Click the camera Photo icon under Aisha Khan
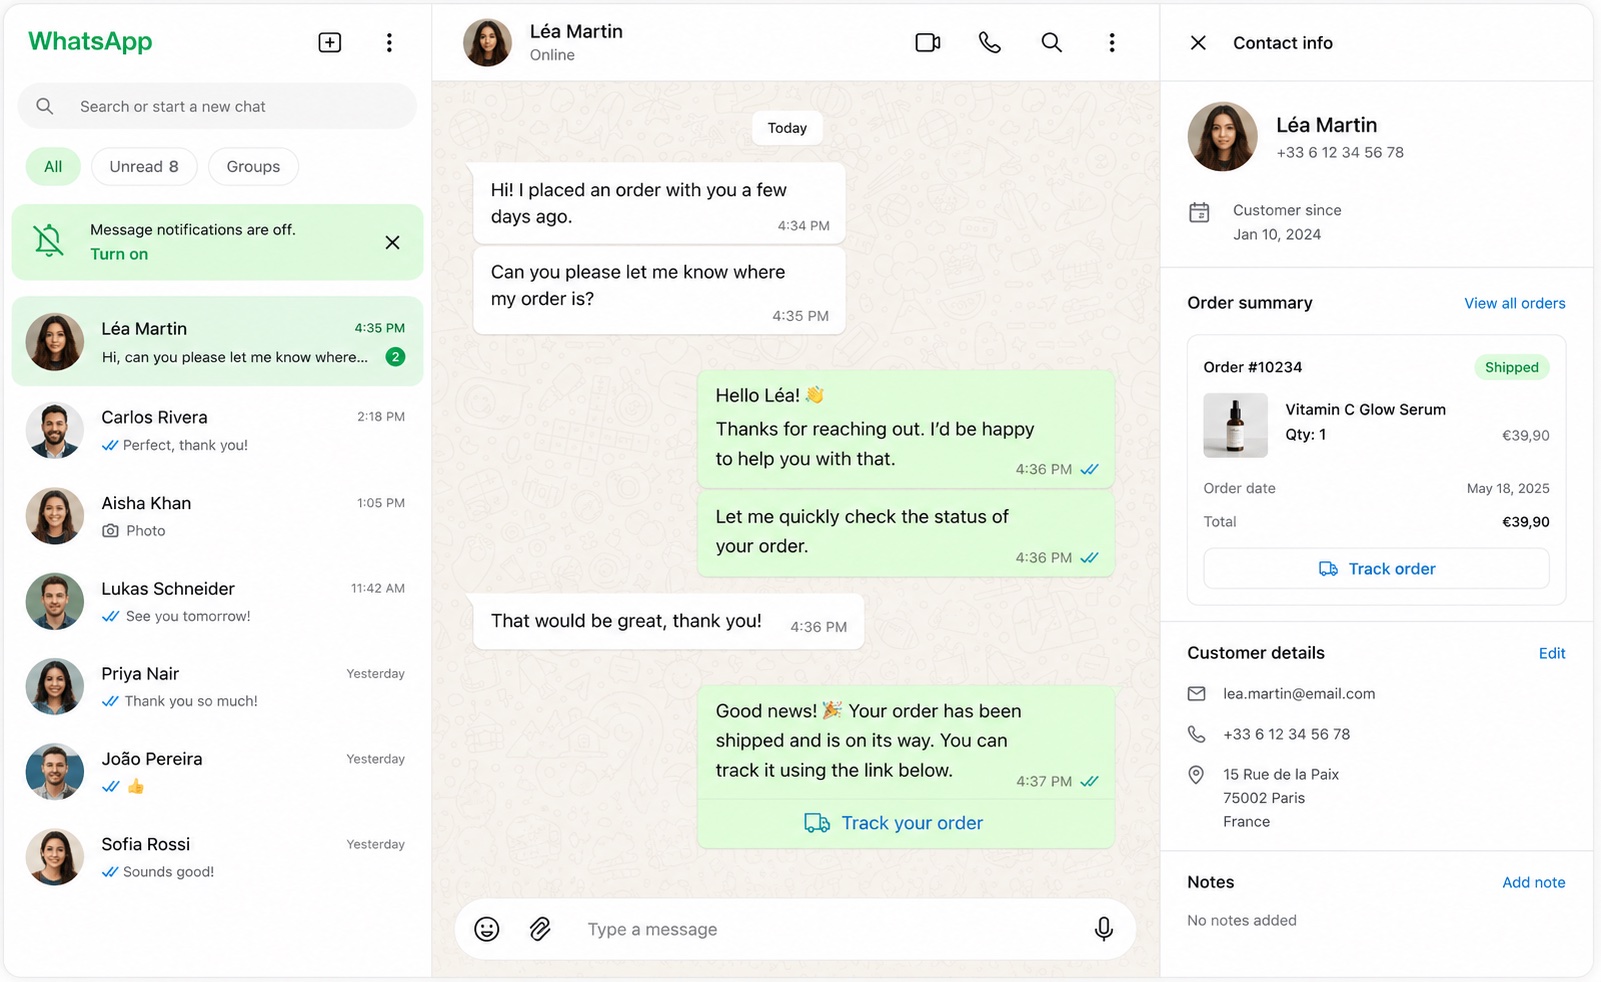 click(110, 531)
